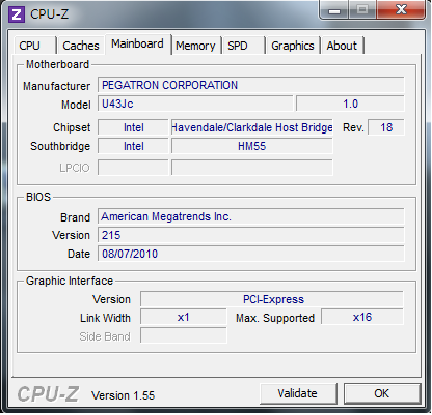This screenshot has width=432, height=415.
Task: Click the Graphic Interface version PCI-Express
Action: 272,299
